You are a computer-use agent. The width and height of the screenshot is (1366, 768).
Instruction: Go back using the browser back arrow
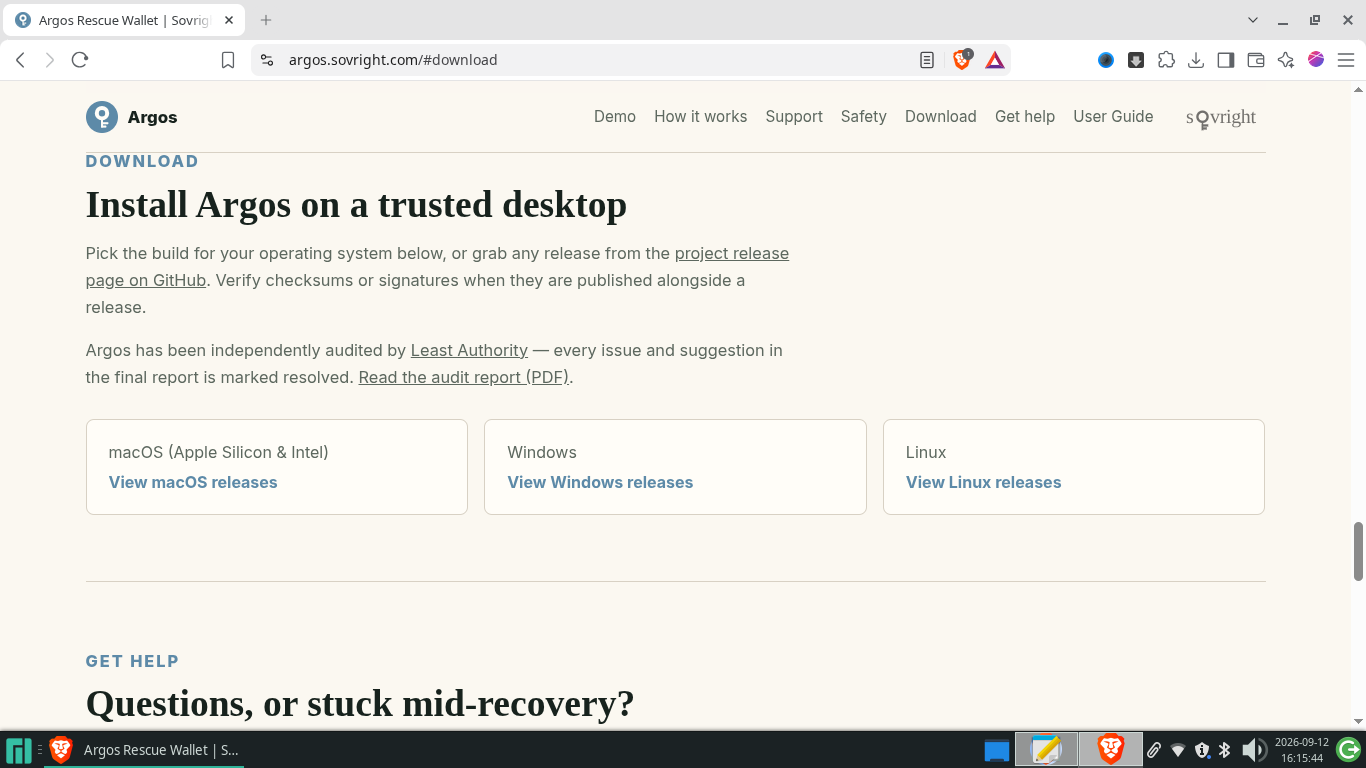coord(20,60)
